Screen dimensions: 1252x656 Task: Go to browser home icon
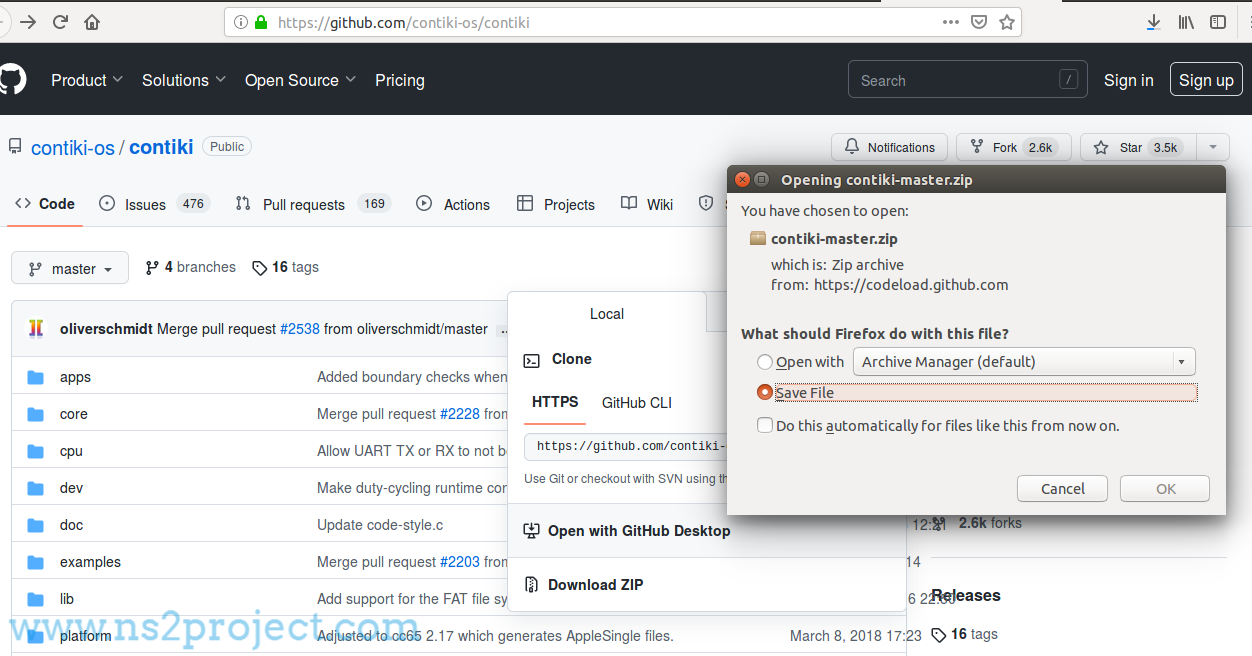pos(92,22)
